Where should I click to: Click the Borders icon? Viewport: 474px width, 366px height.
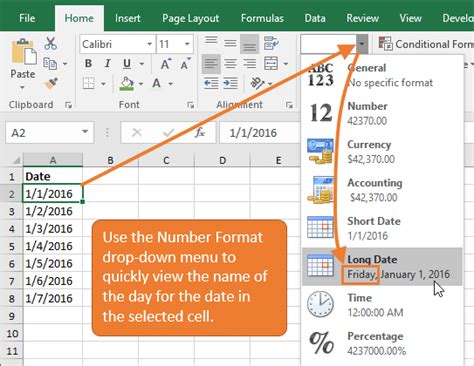point(89,83)
